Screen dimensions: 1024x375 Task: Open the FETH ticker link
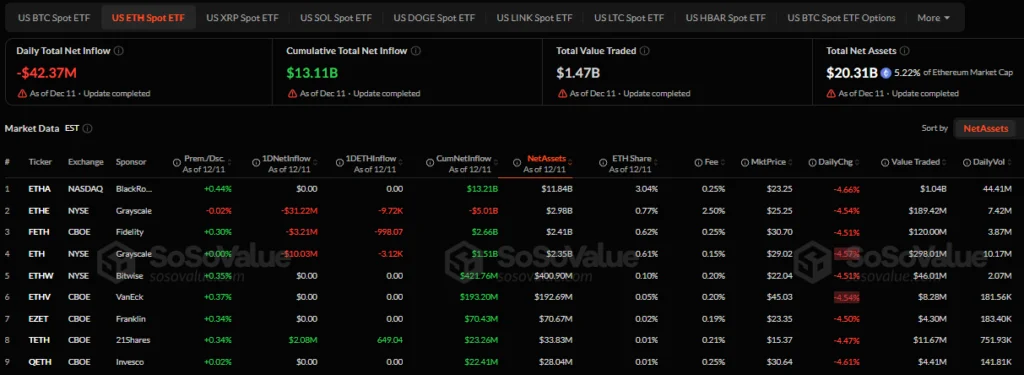pyautogui.click(x=38, y=232)
